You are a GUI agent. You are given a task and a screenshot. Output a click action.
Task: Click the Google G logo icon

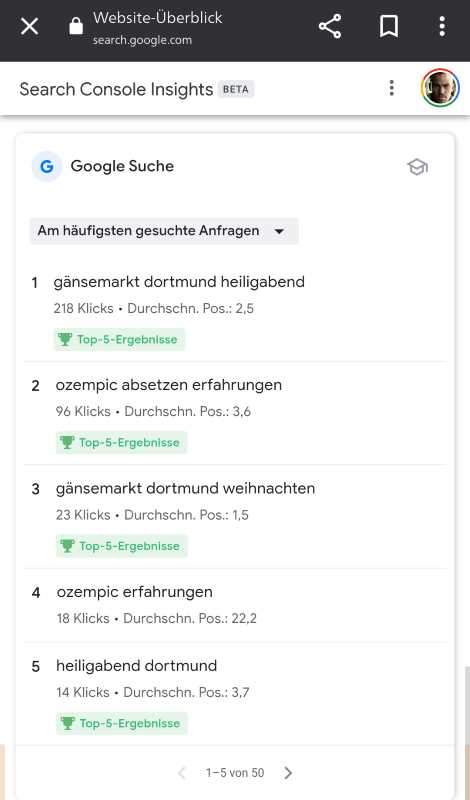[47, 166]
